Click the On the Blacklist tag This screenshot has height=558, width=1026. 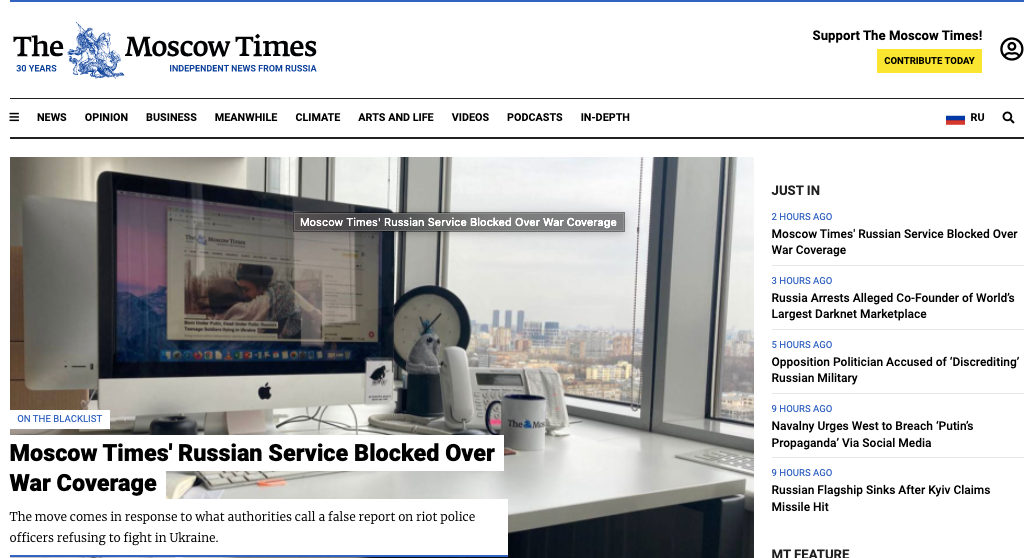point(60,419)
